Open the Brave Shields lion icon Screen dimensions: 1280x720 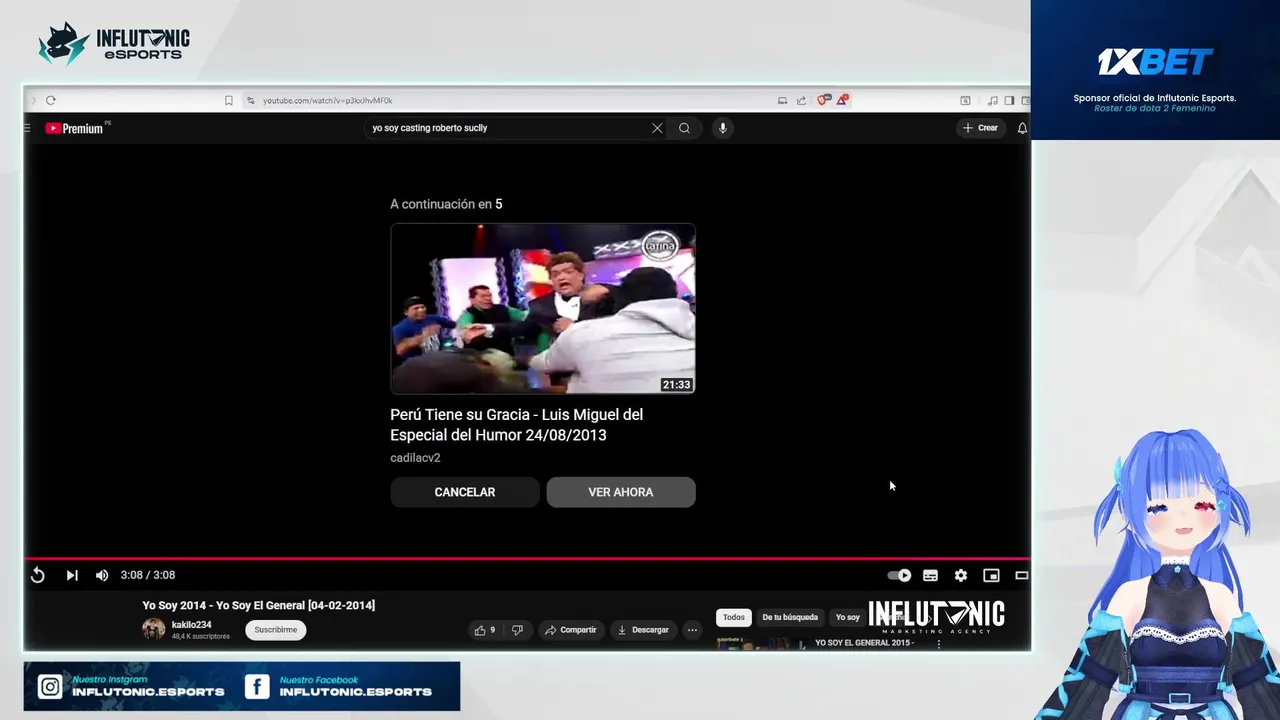pyautogui.click(x=823, y=100)
